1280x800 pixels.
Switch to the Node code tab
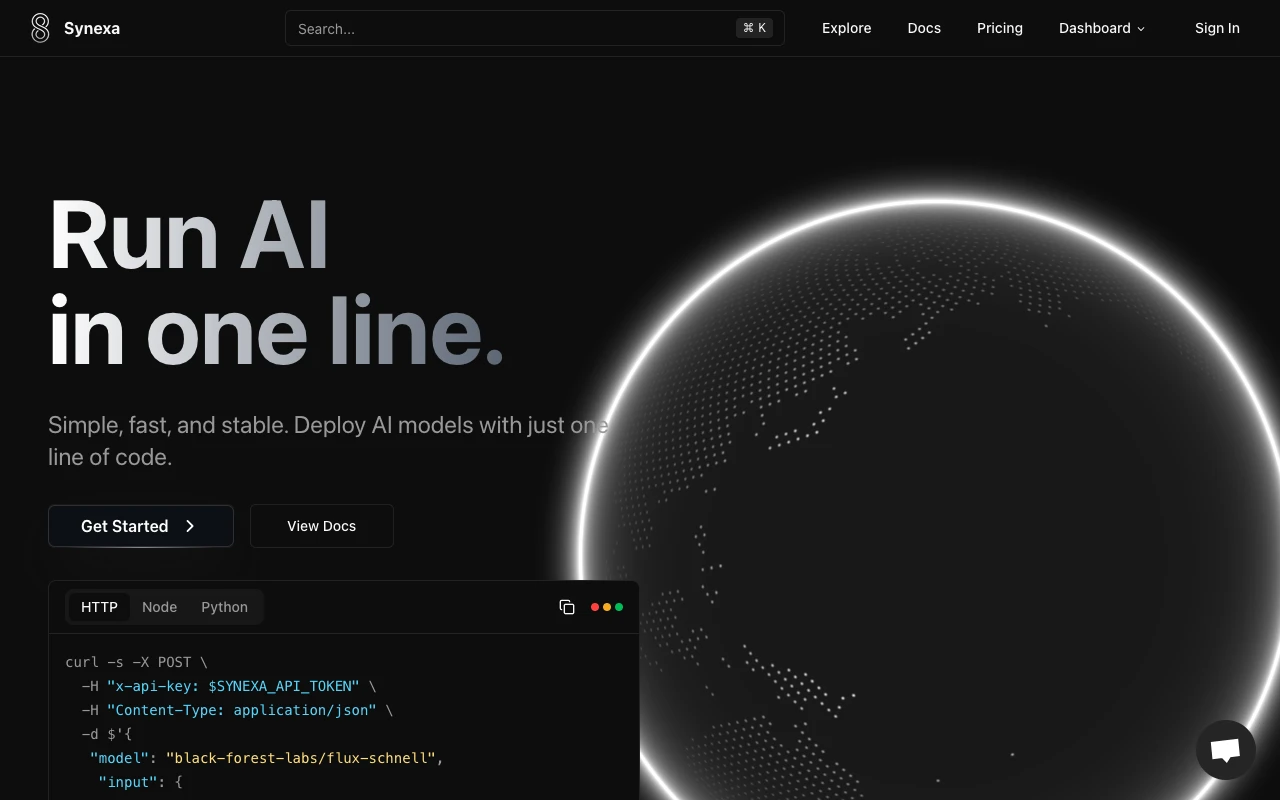[x=159, y=607]
